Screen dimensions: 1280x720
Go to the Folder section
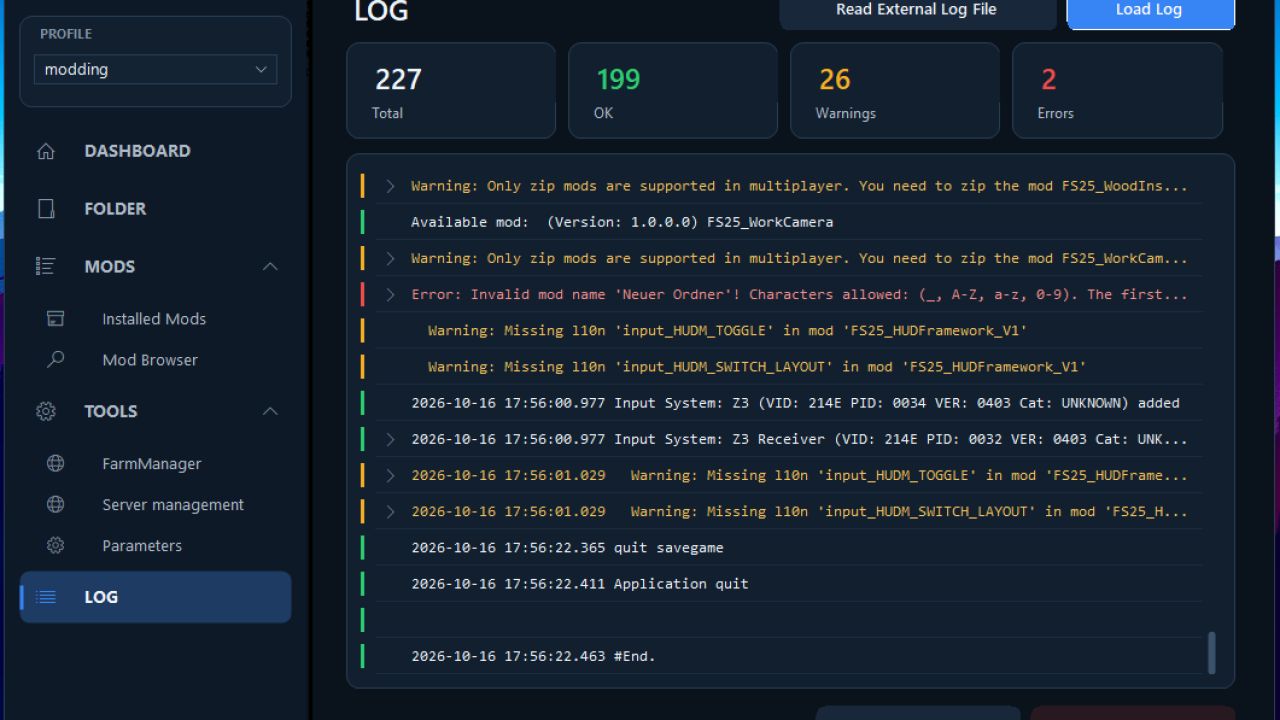(x=155, y=209)
